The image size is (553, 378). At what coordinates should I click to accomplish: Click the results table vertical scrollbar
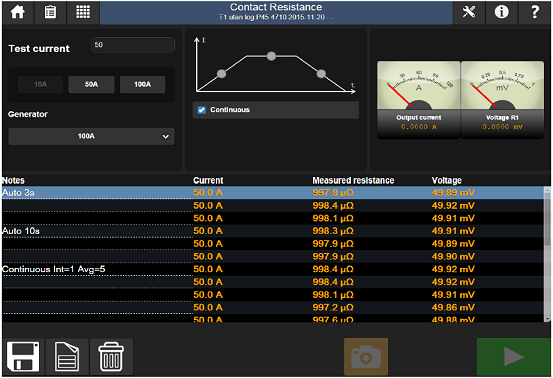point(547,254)
